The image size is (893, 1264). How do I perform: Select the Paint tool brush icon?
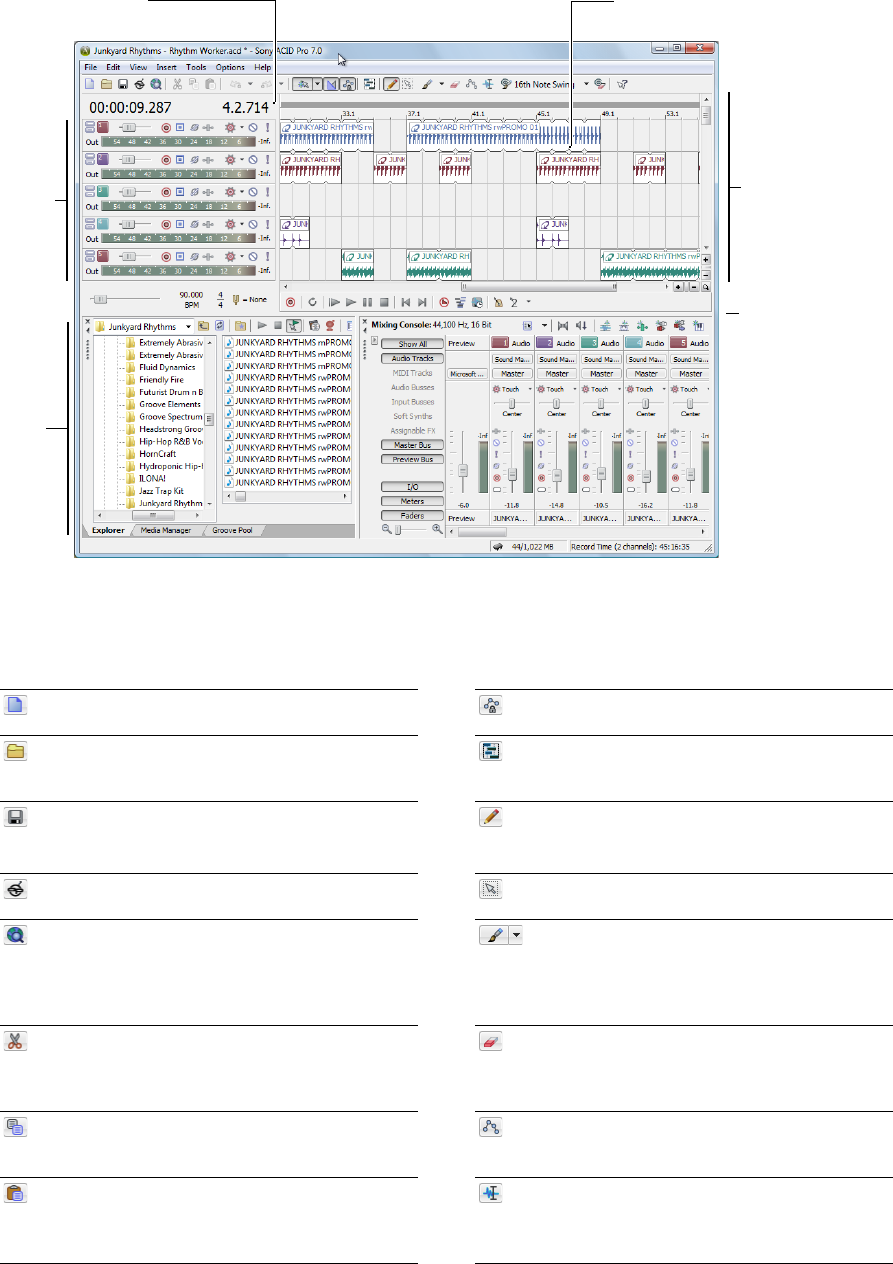click(426, 85)
